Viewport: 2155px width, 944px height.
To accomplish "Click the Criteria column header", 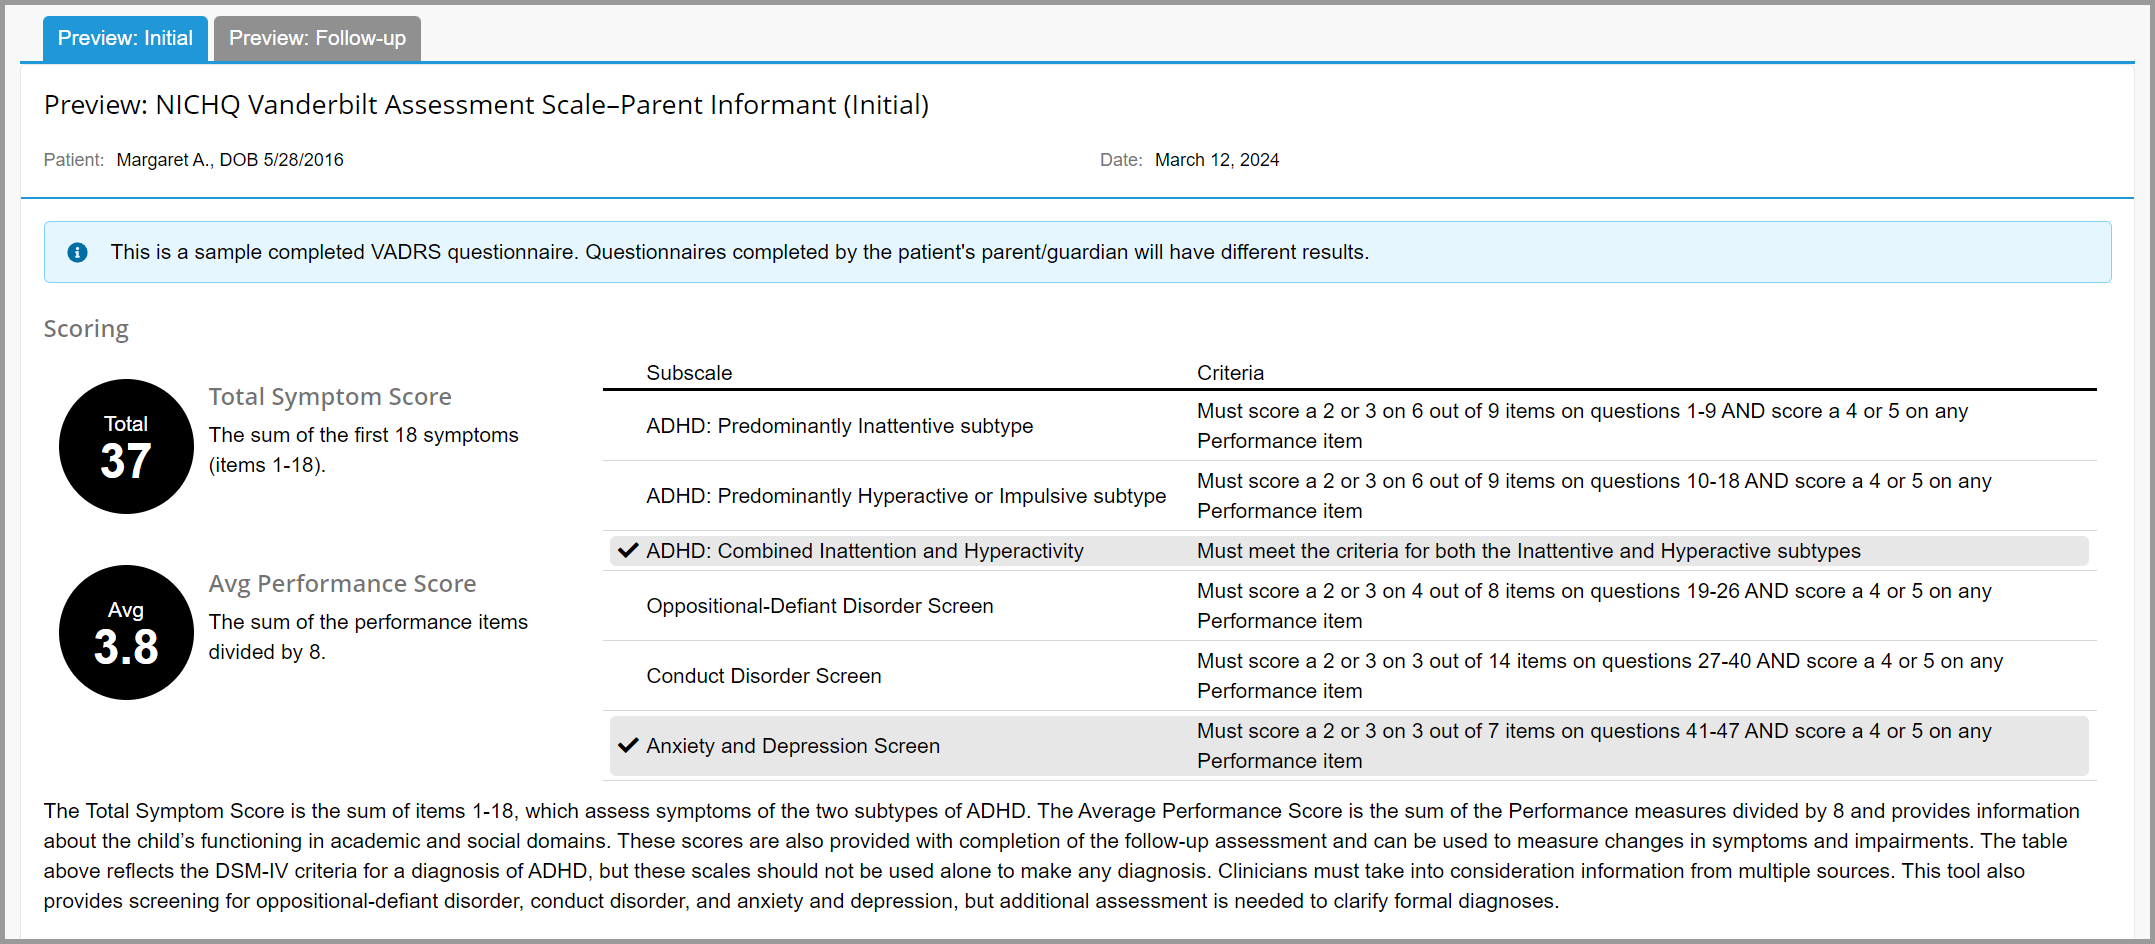I will point(1231,372).
